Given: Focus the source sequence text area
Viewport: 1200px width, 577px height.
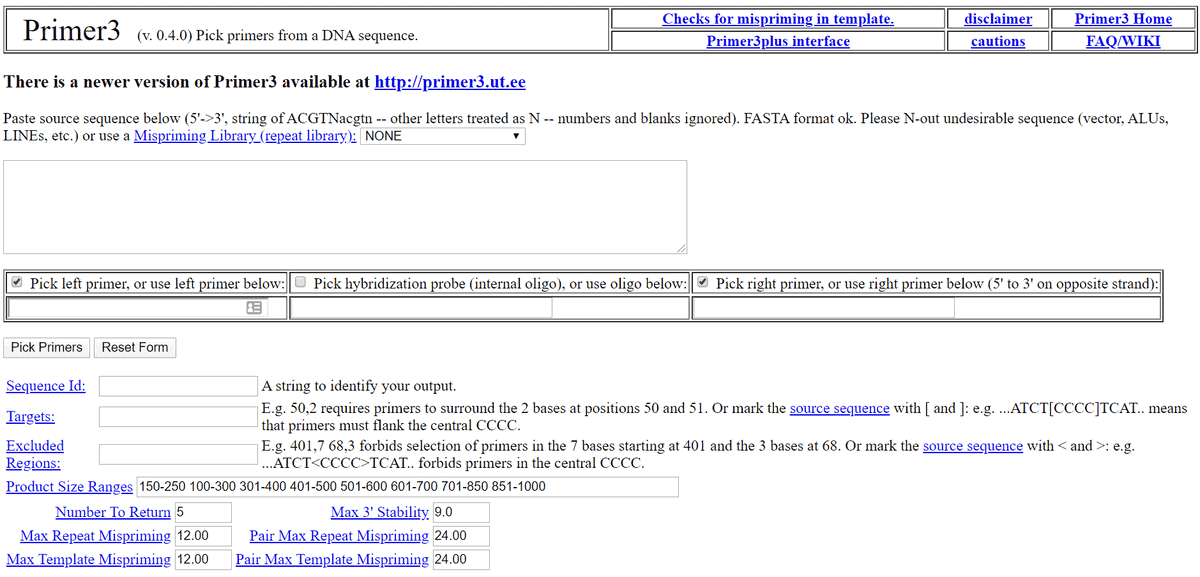Looking at the screenshot, I should tap(345, 207).
